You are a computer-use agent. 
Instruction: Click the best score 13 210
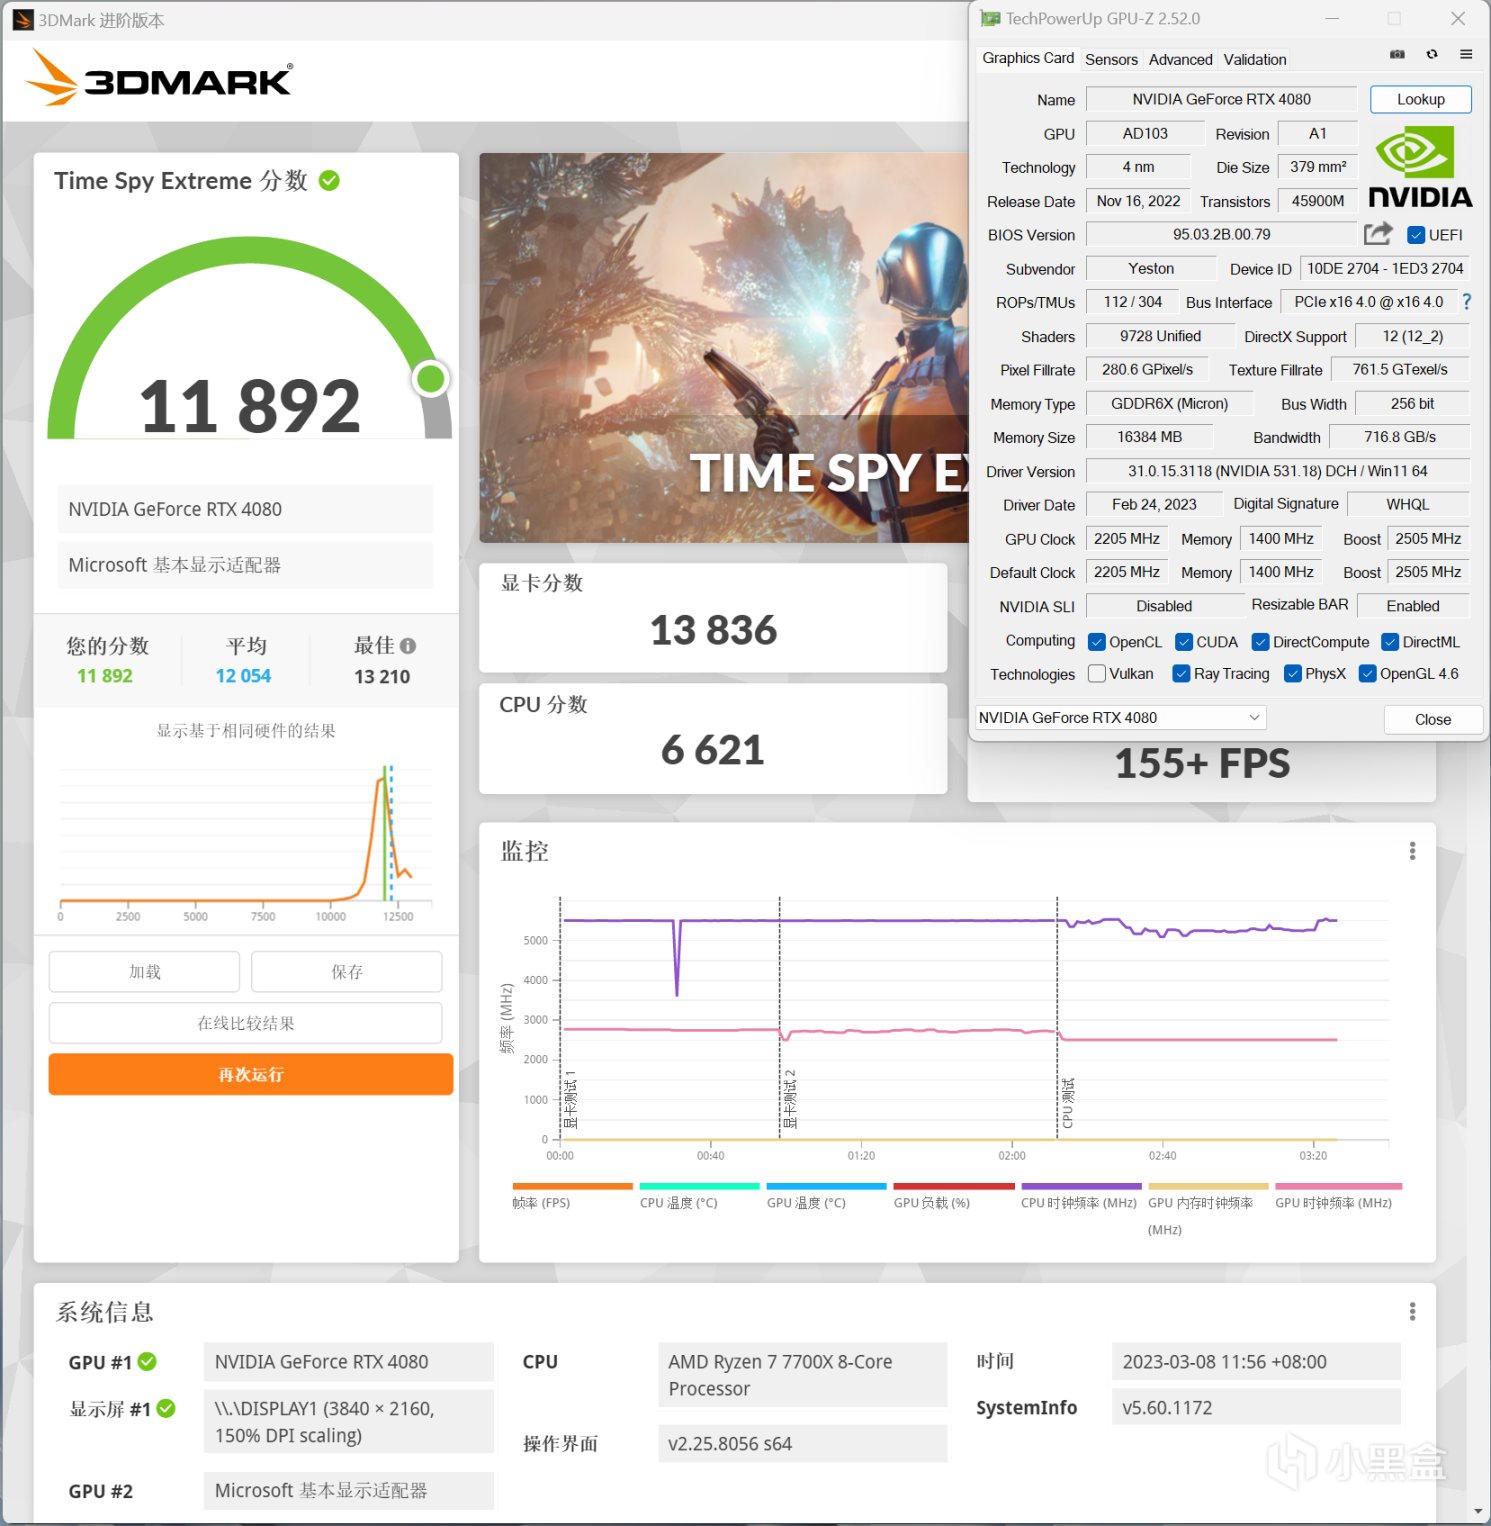pos(382,677)
